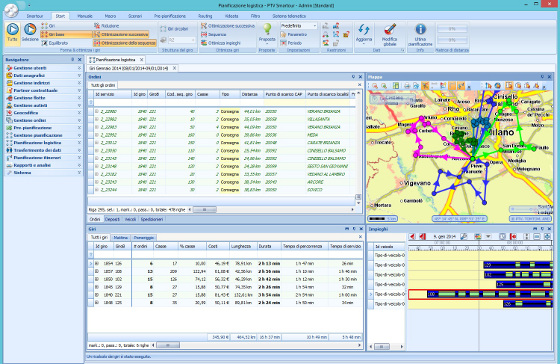Open Pianificazione logistica in Navigatore
560x364 pixels.
click(x=37, y=143)
